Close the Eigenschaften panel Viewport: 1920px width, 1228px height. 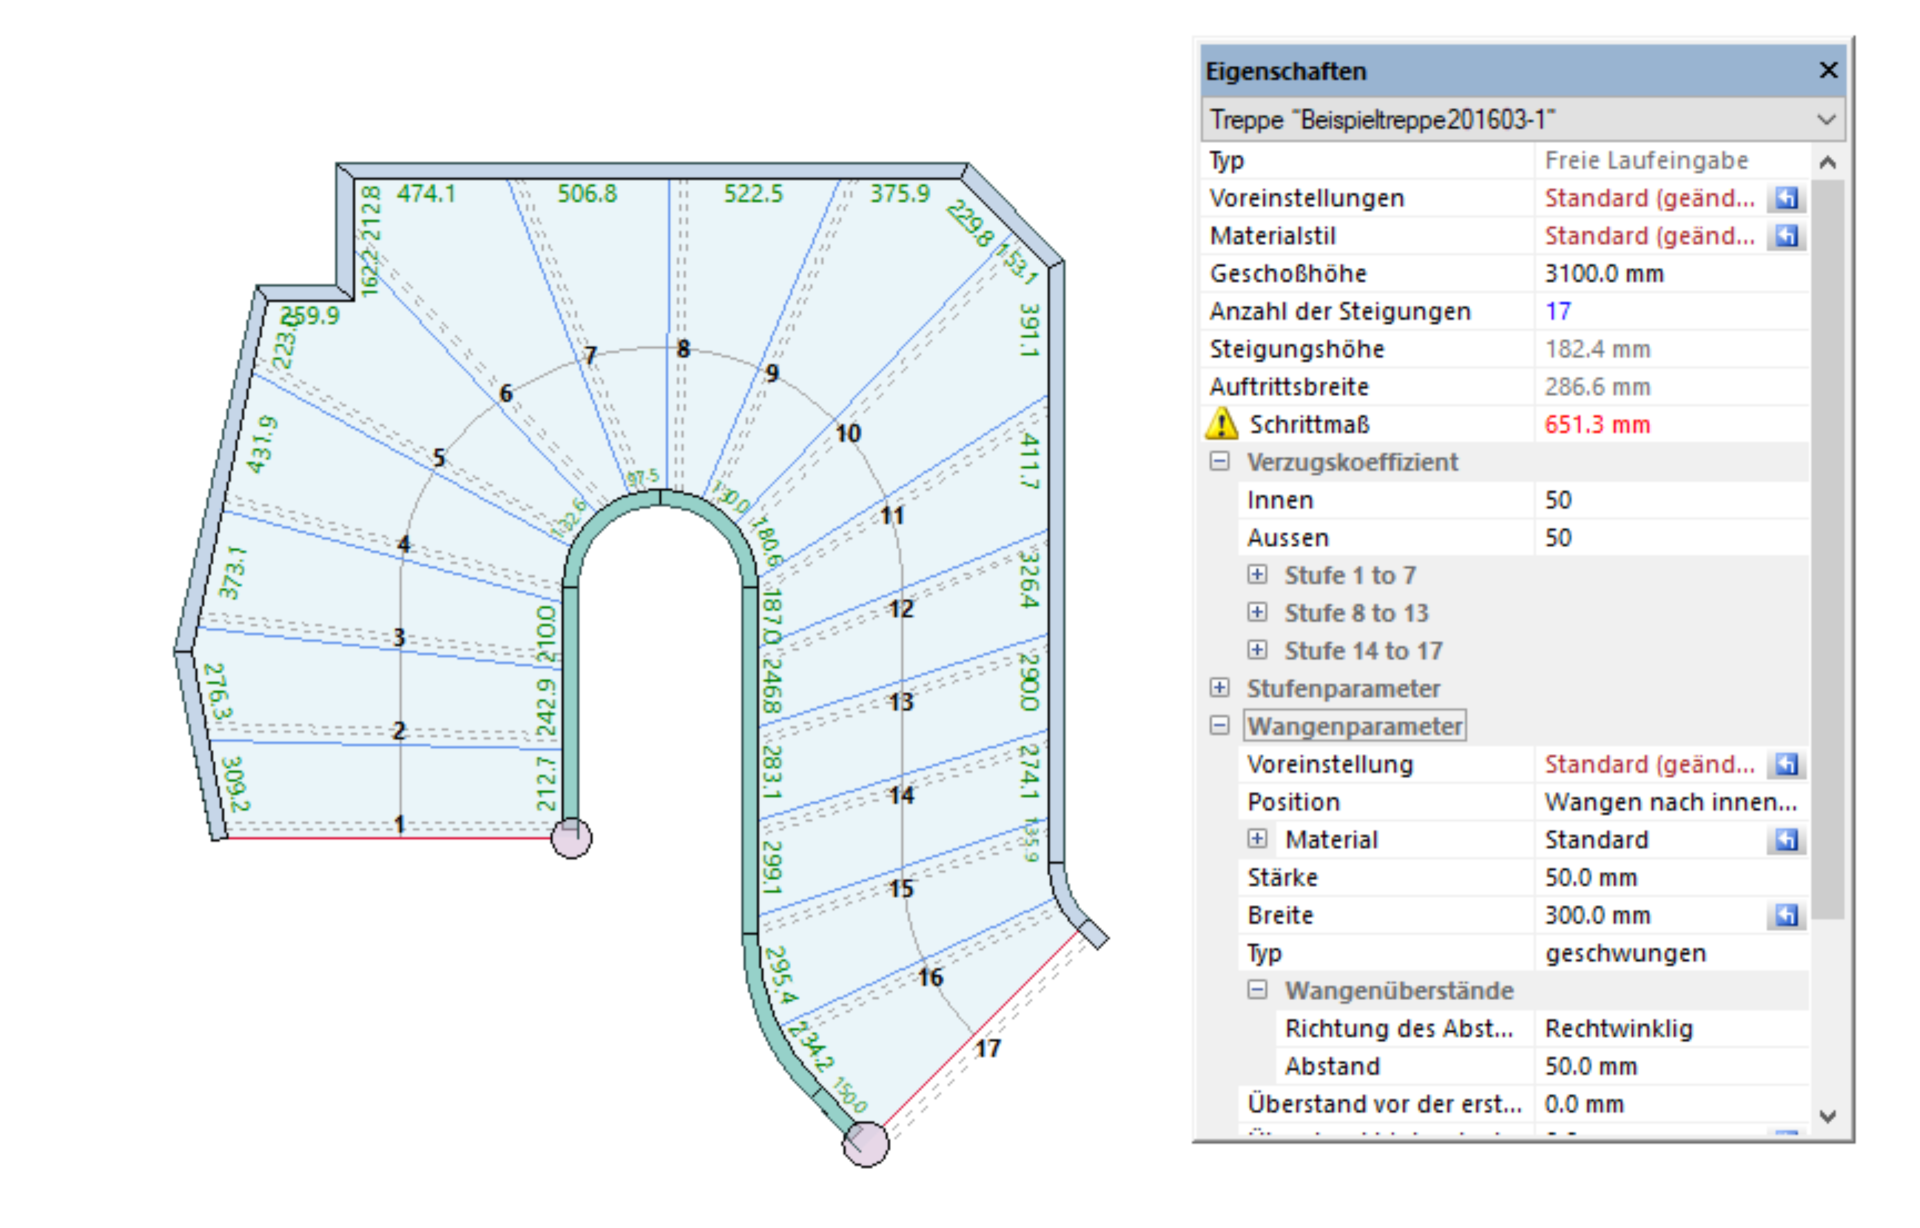1828,70
